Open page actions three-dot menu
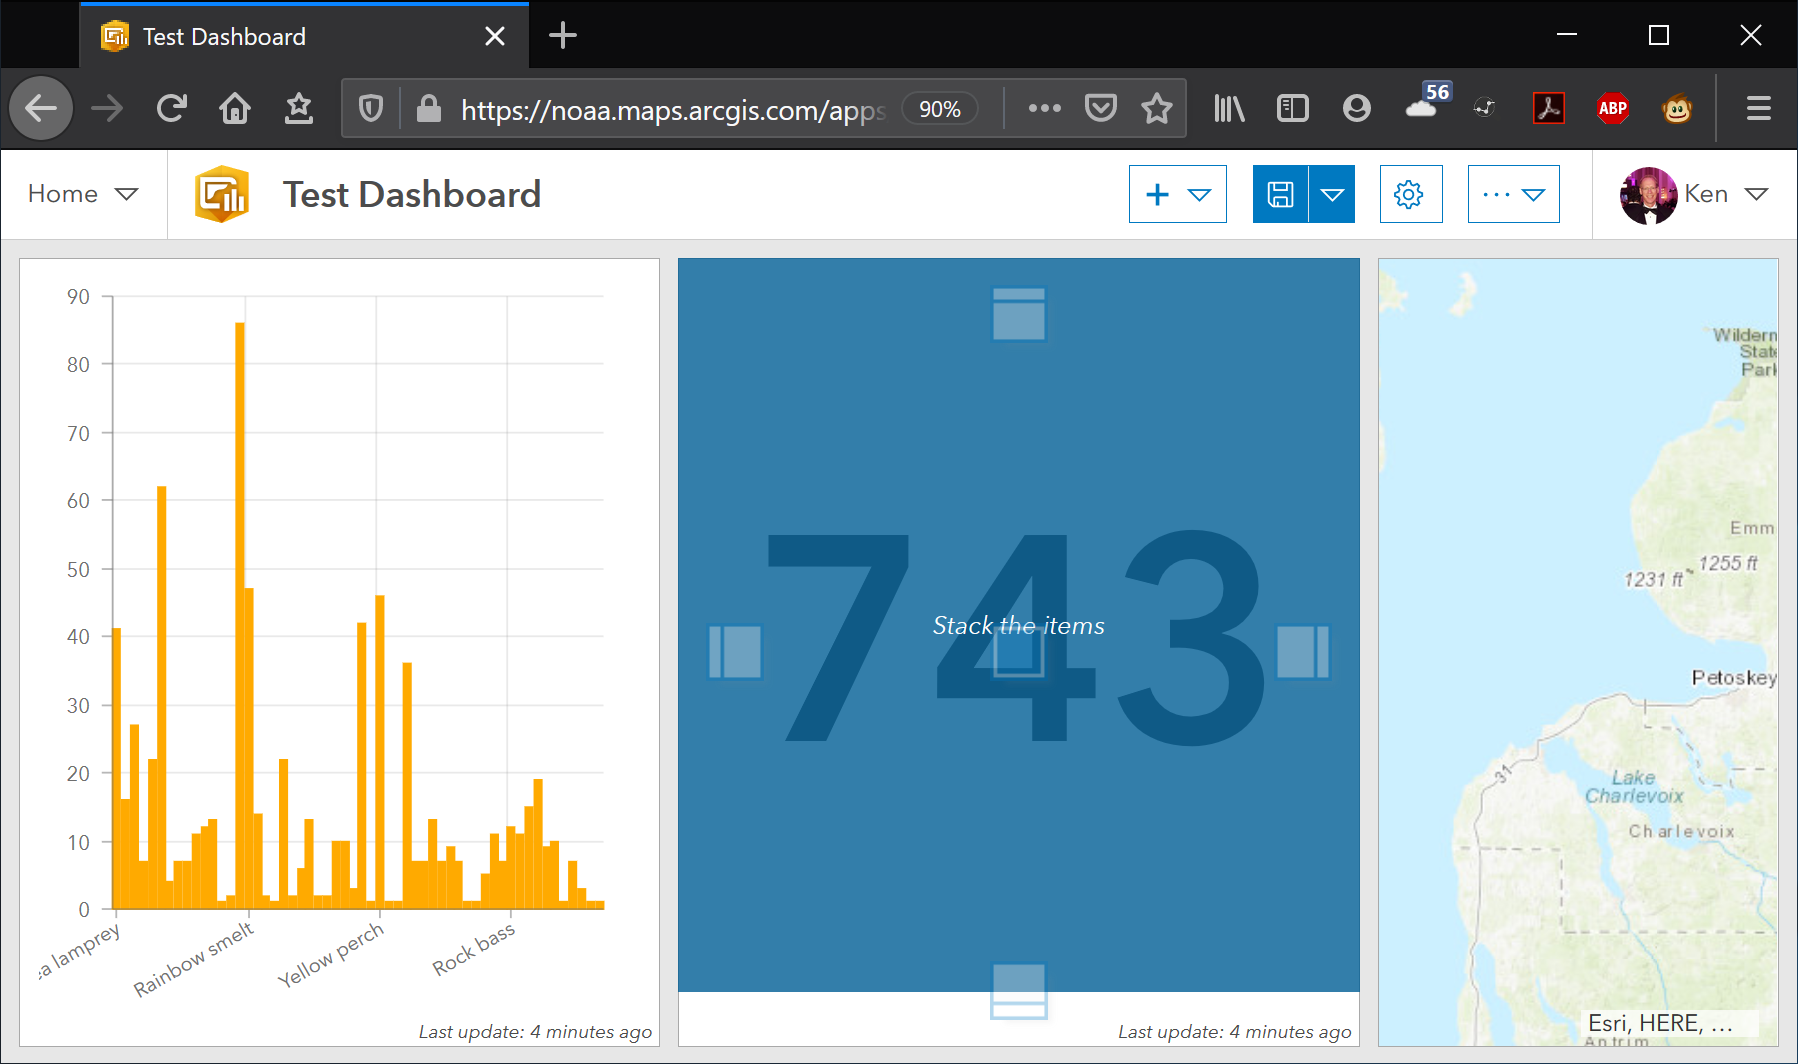The width and height of the screenshot is (1798, 1064). tap(1045, 108)
